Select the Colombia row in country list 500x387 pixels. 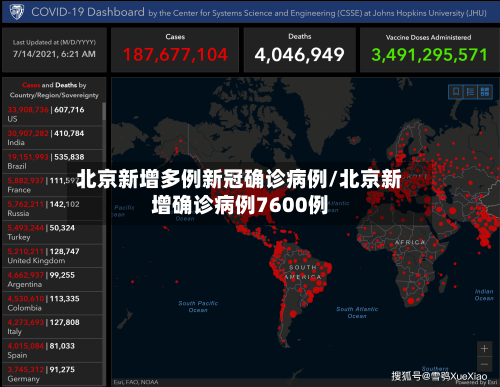[52, 303]
